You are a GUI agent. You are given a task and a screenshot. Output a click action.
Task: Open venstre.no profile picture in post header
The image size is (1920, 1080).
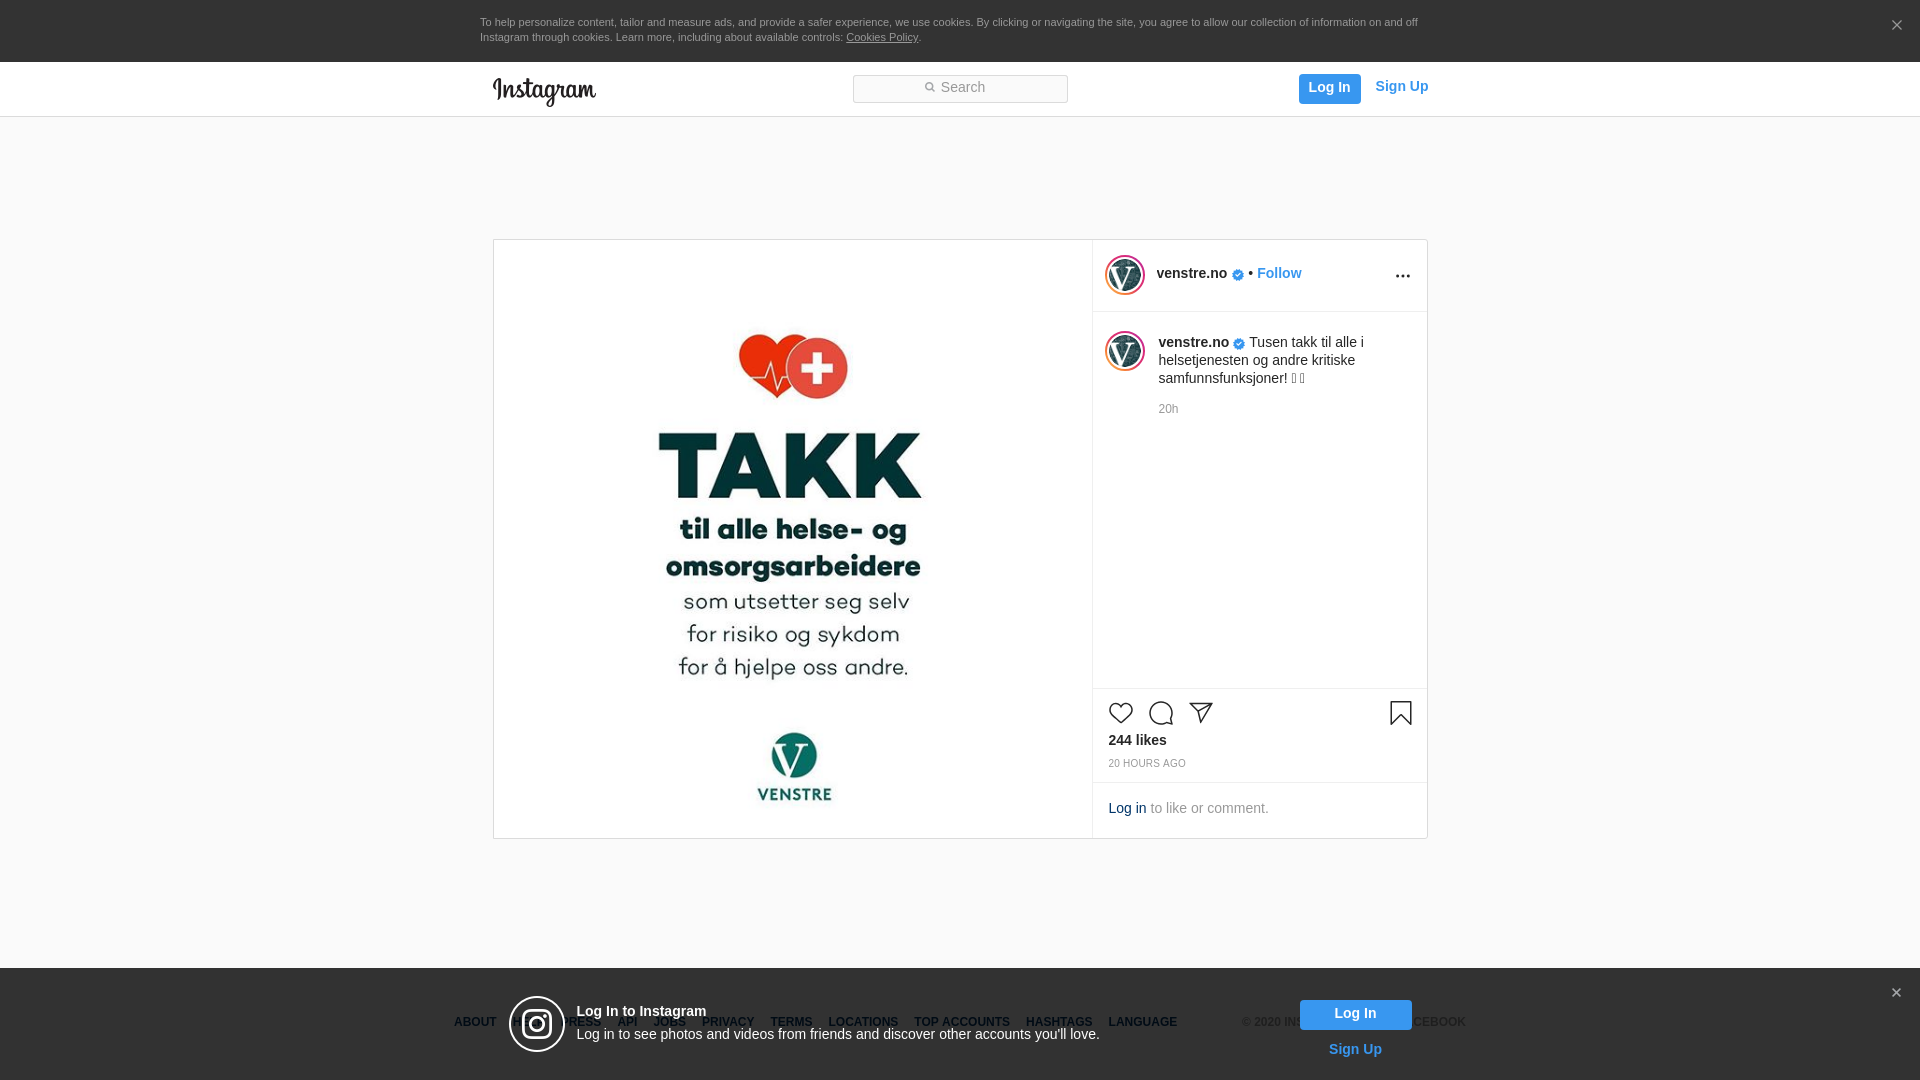(1124, 275)
